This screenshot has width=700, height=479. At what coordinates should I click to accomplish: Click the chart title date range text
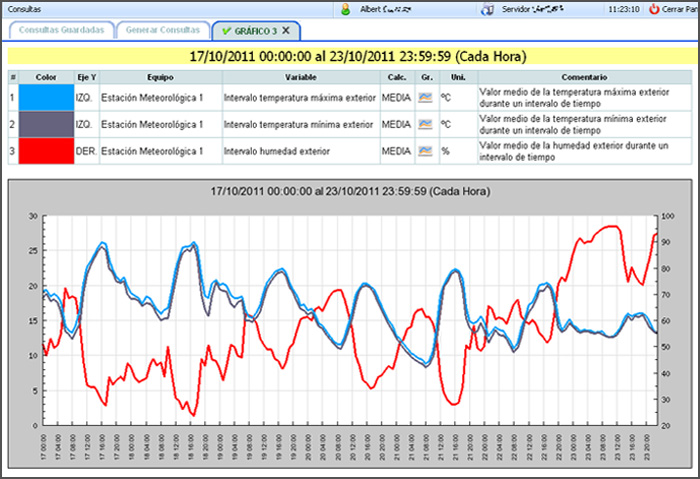click(x=350, y=192)
